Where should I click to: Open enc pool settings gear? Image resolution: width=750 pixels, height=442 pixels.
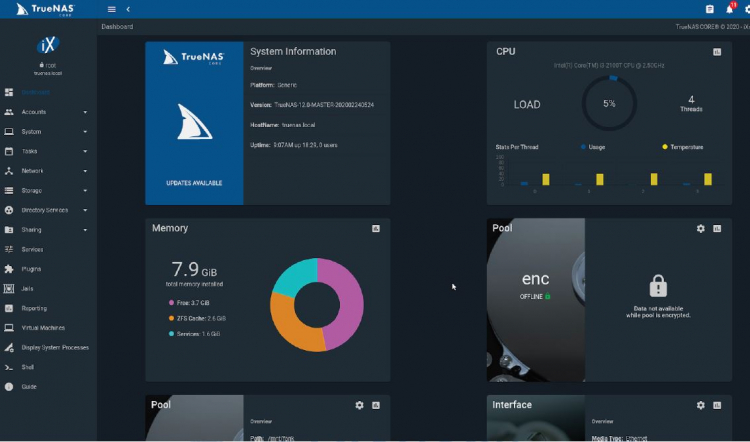pos(700,229)
